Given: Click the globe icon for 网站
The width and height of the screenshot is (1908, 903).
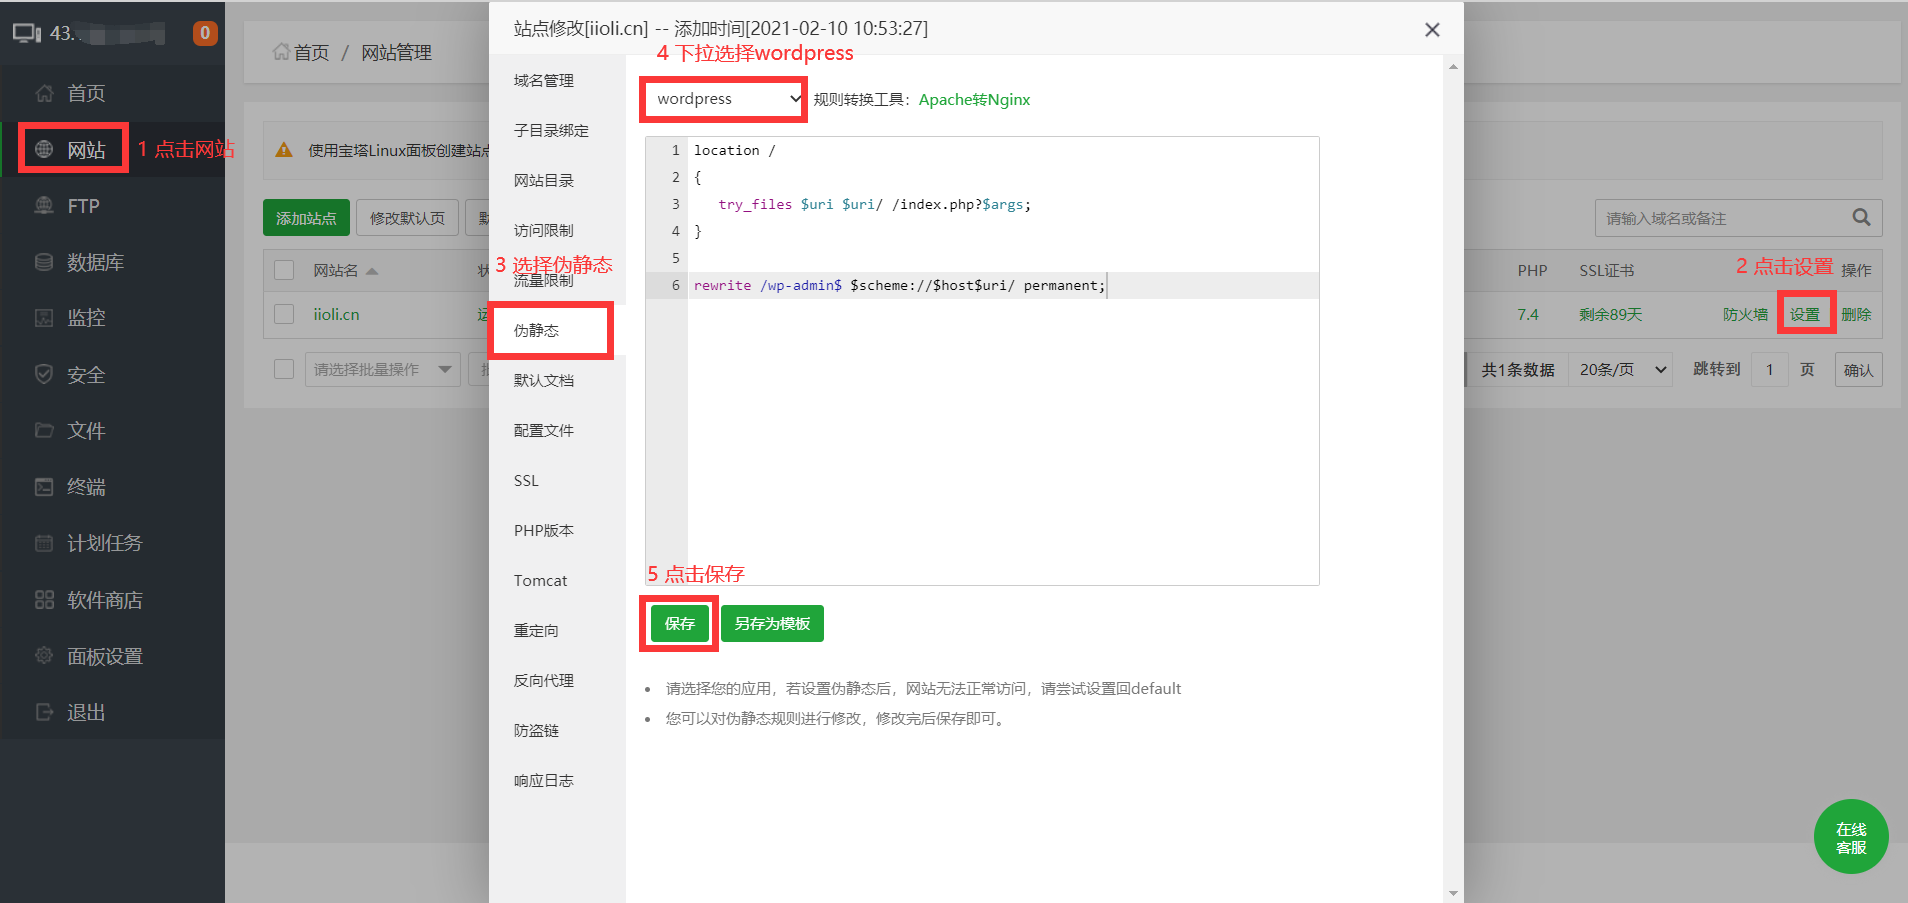Looking at the screenshot, I should click(x=44, y=150).
